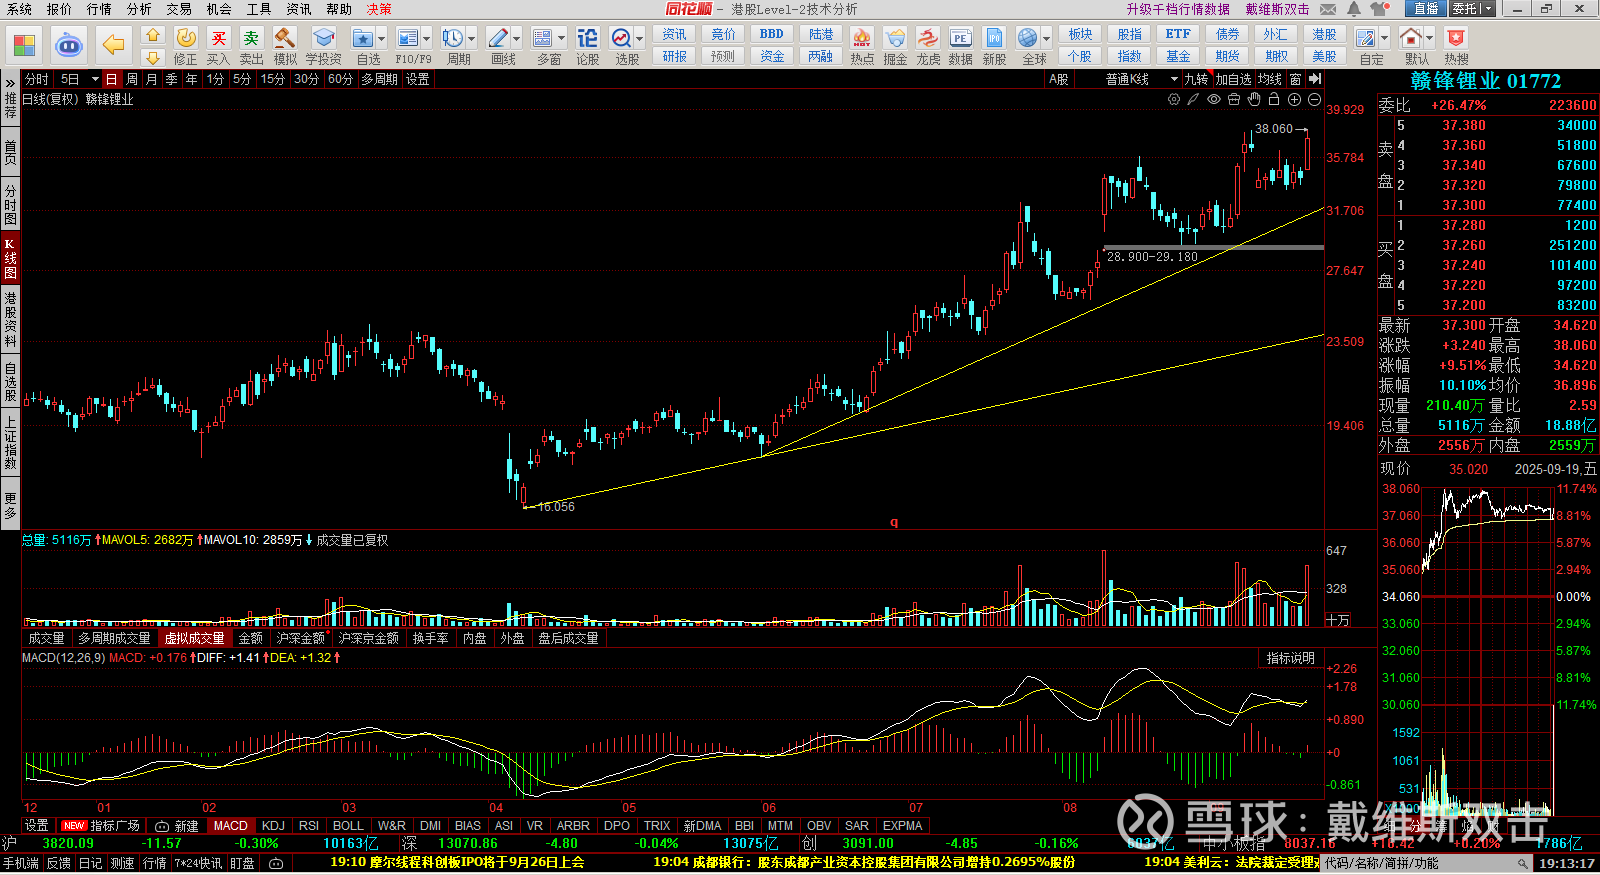1600x875 pixels.
Task: Click the stock code search input field
Action: (1420, 863)
